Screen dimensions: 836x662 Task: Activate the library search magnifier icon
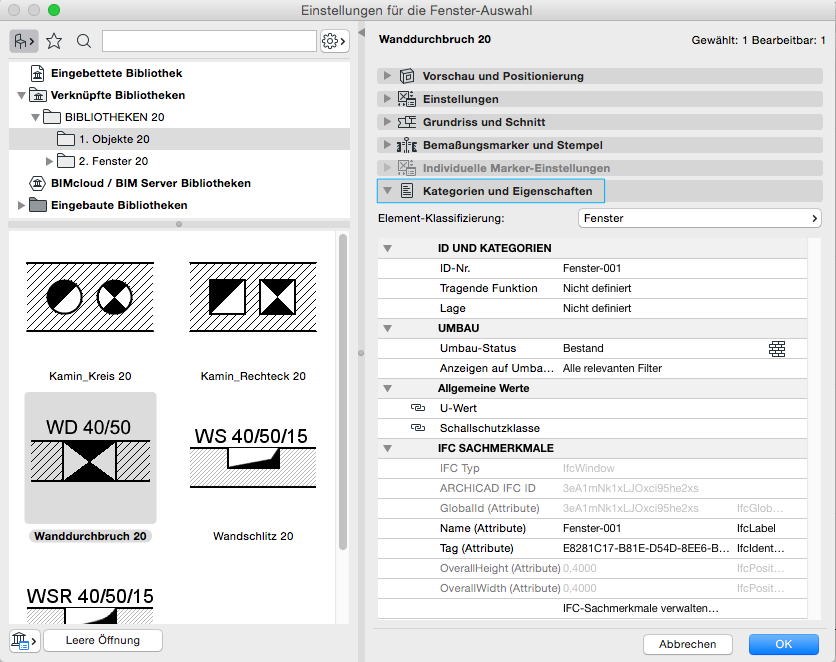coord(84,41)
